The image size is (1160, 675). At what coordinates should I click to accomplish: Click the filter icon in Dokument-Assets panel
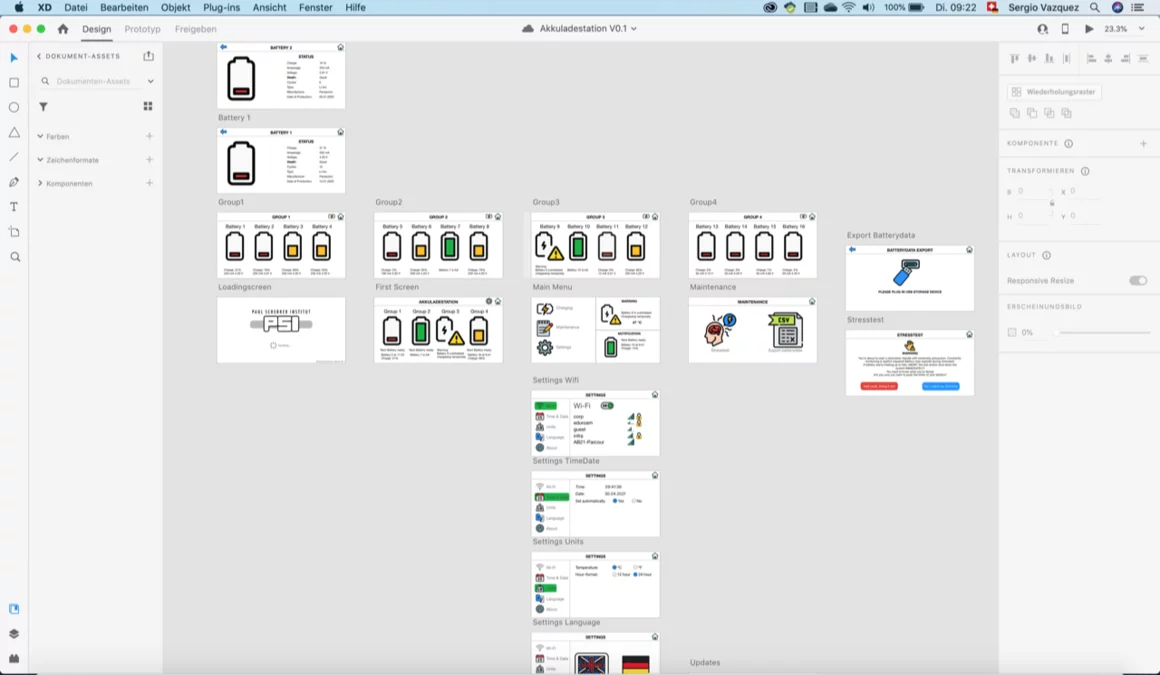tap(43, 106)
